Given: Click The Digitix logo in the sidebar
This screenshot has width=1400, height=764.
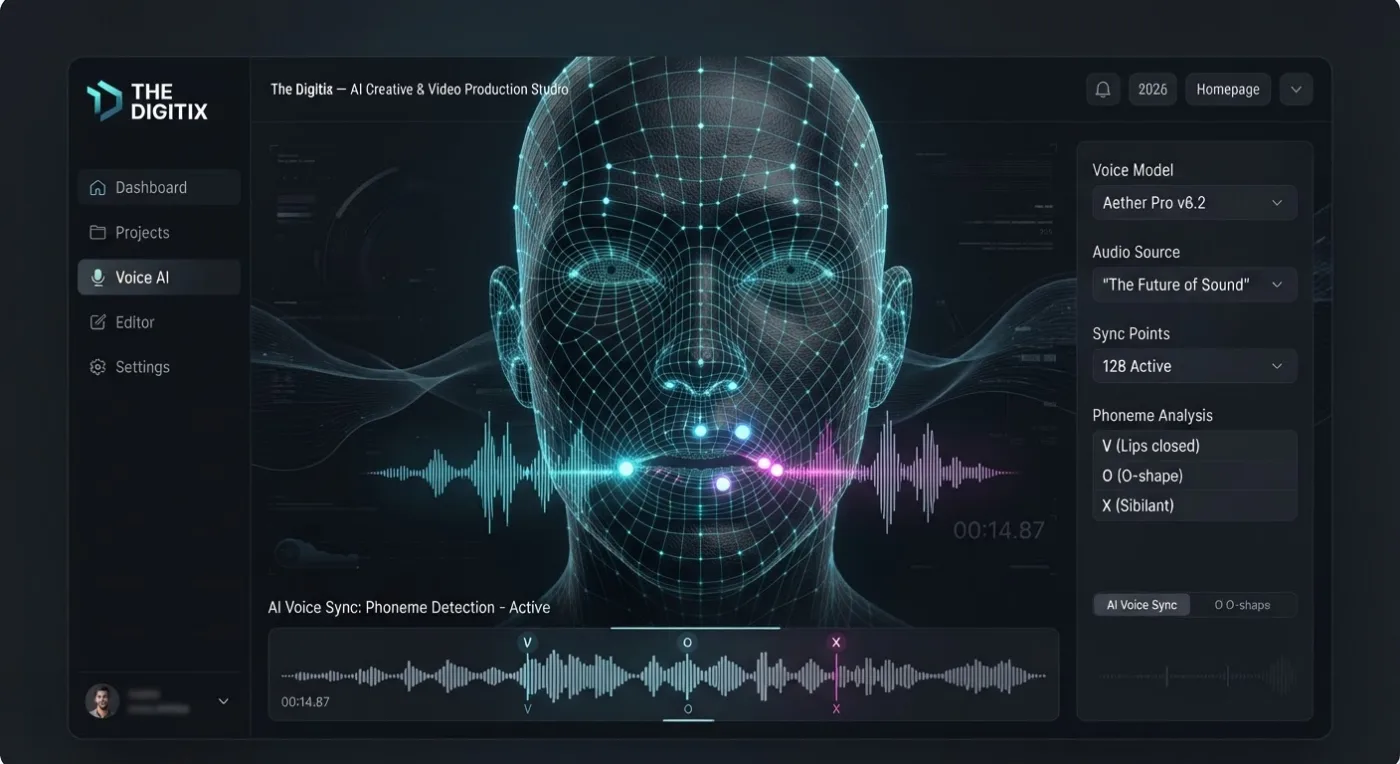Looking at the screenshot, I should click(147, 101).
